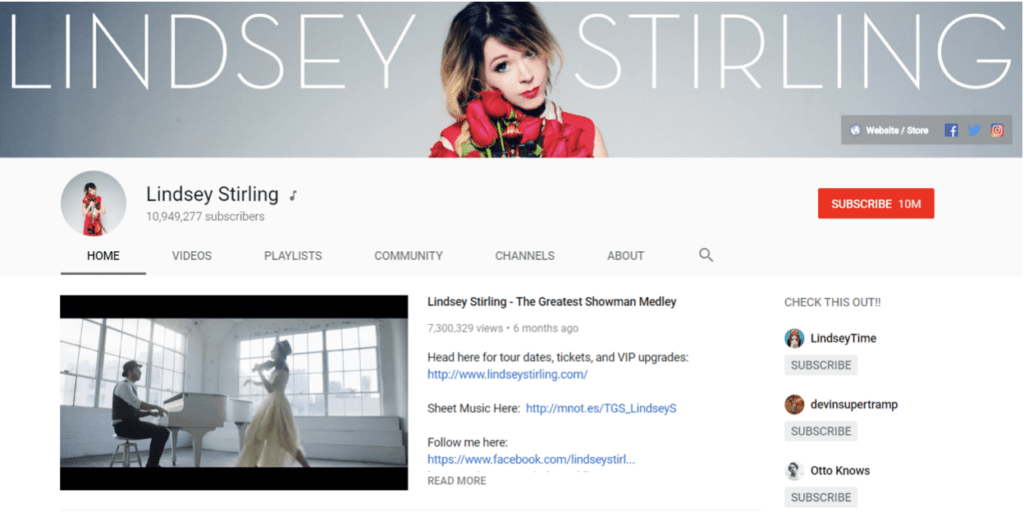
Task: Open the mnot.es sheet music link
Action: (x=601, y=409)
